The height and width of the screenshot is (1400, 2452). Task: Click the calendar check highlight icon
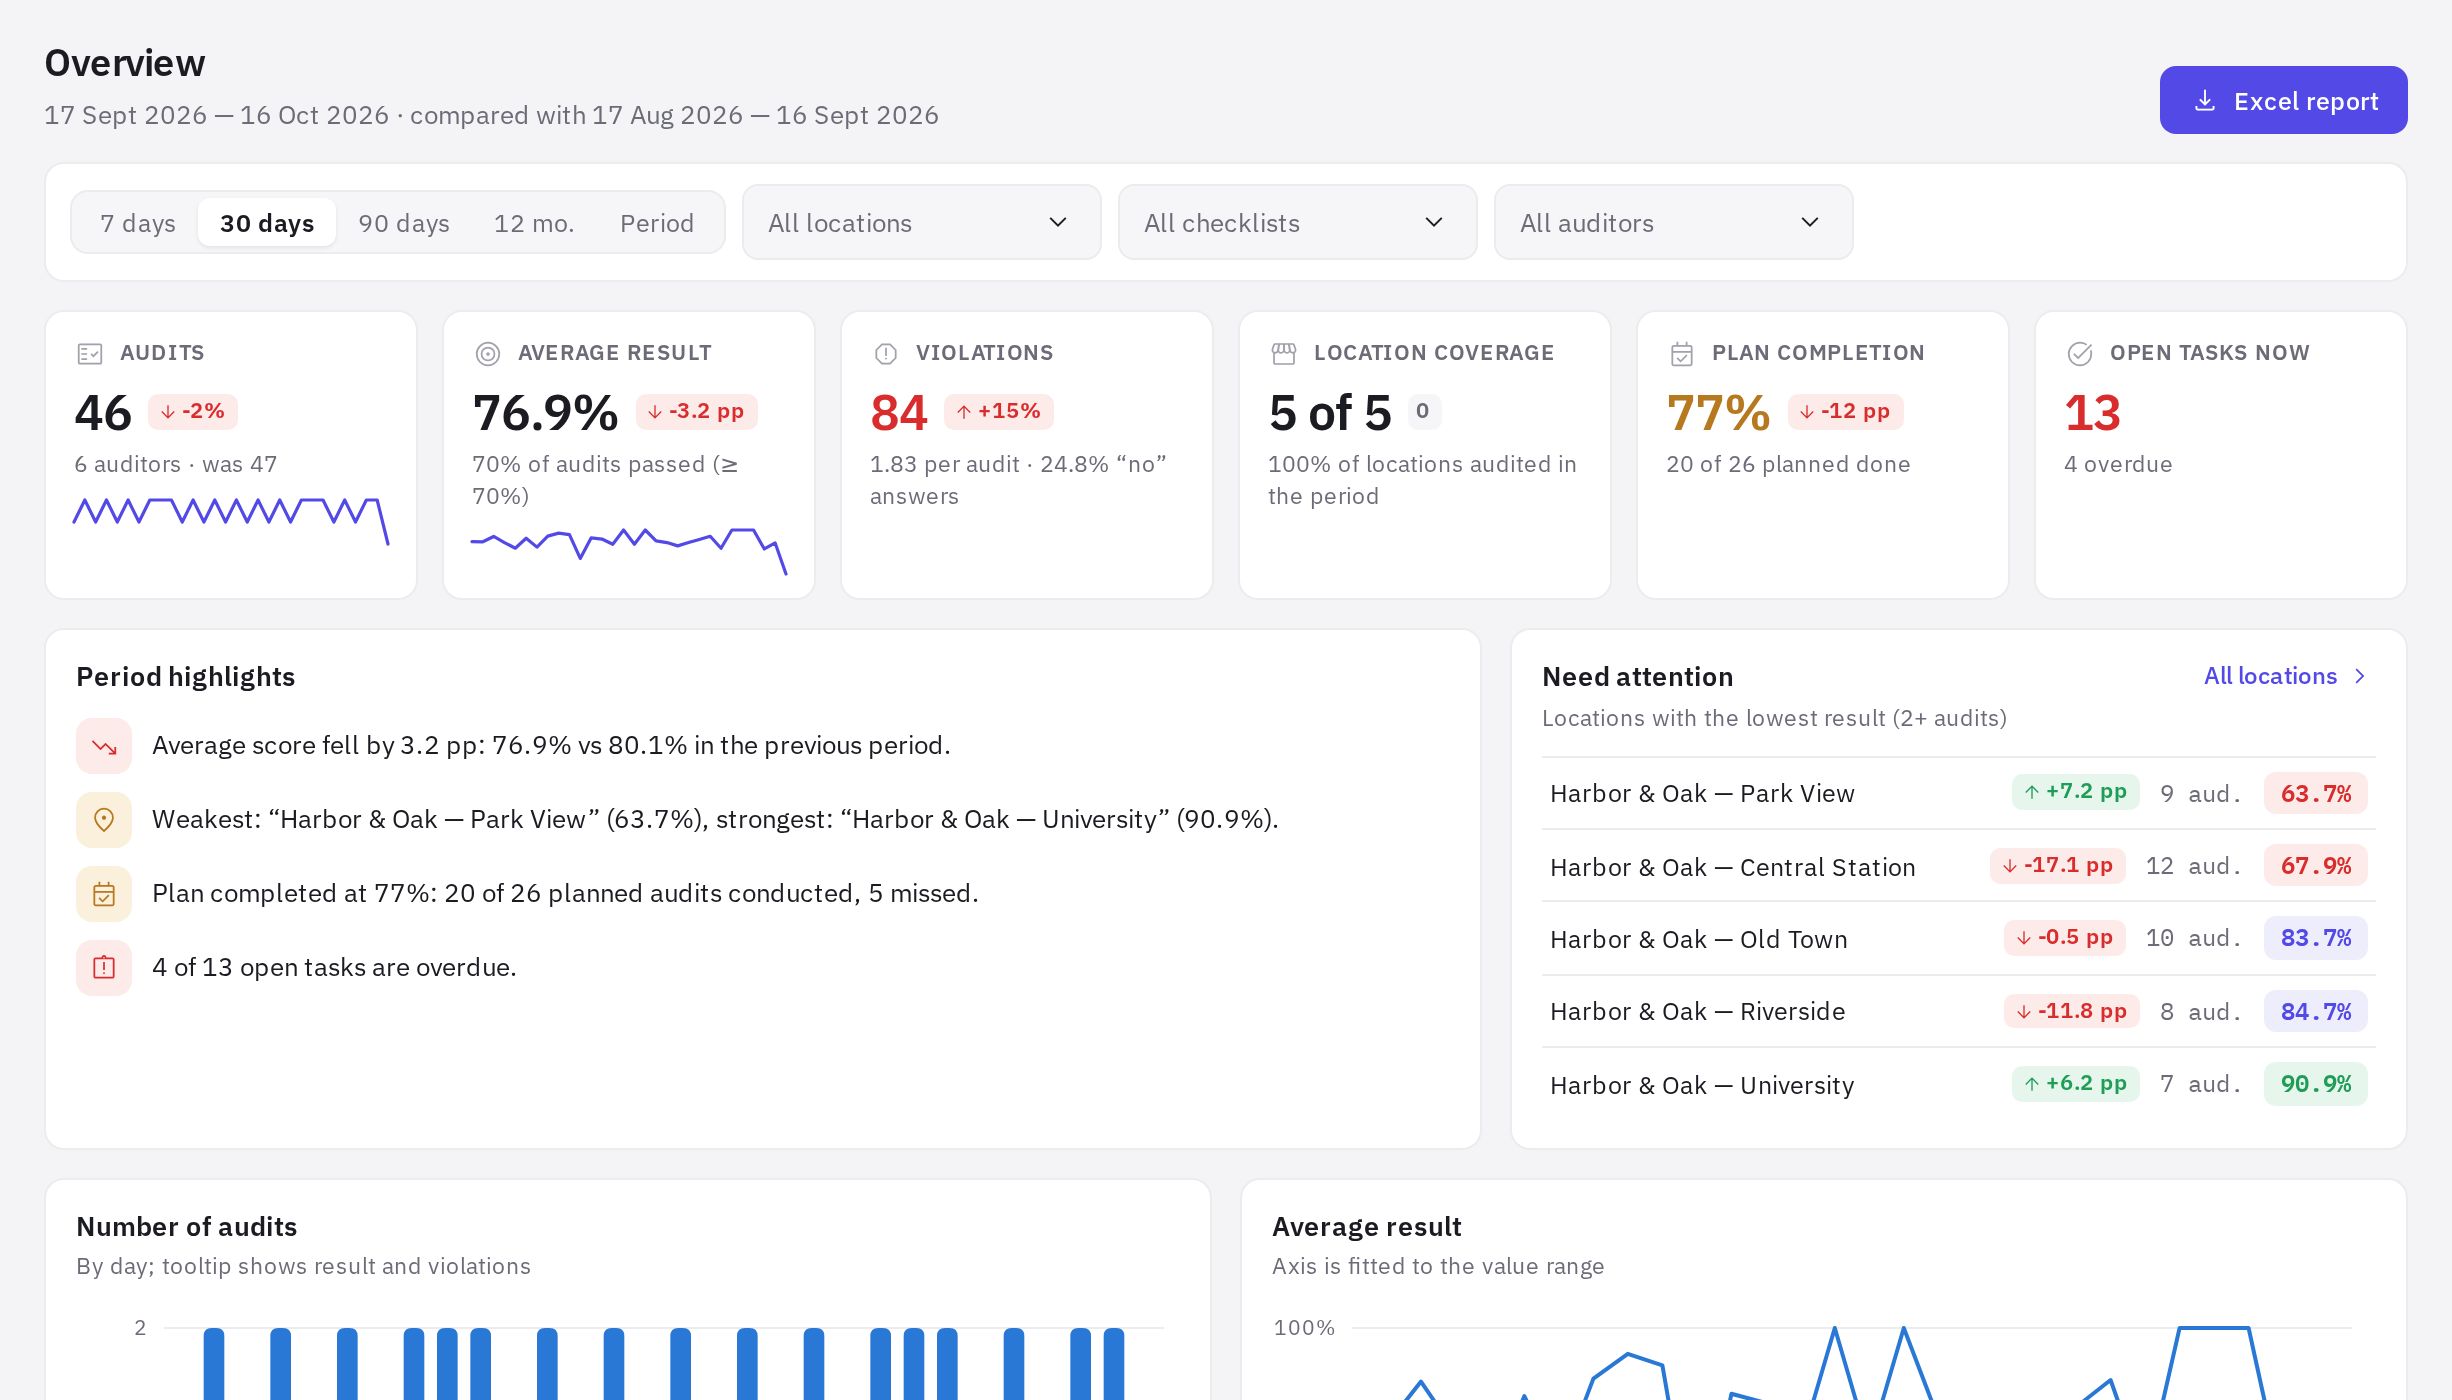click(104, 894)
